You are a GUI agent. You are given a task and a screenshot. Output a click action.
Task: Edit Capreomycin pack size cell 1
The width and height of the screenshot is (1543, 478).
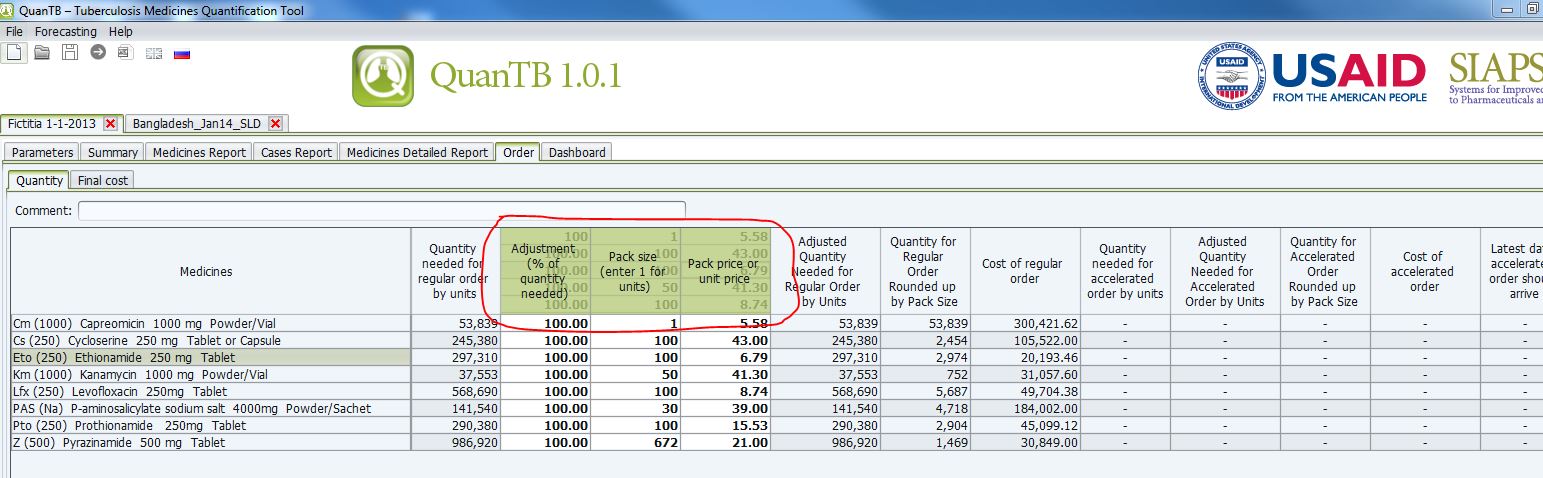click(x=636, y=323)
